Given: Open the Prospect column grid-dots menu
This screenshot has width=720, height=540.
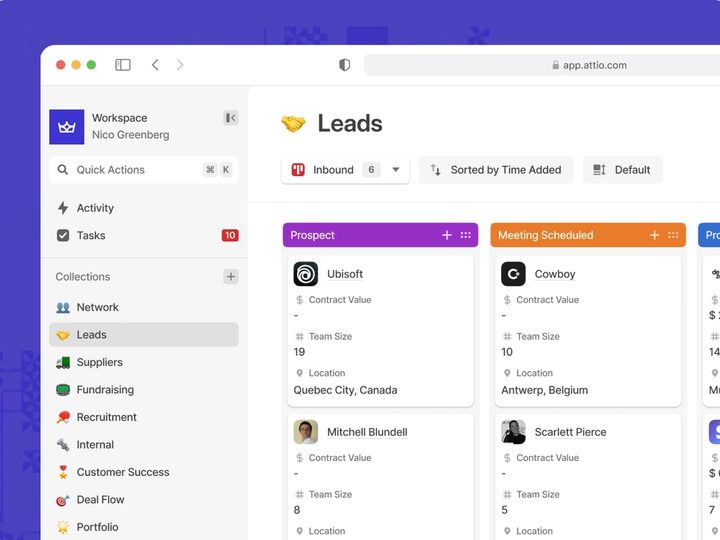Looking at the screenshot, I should pos(466,235).
